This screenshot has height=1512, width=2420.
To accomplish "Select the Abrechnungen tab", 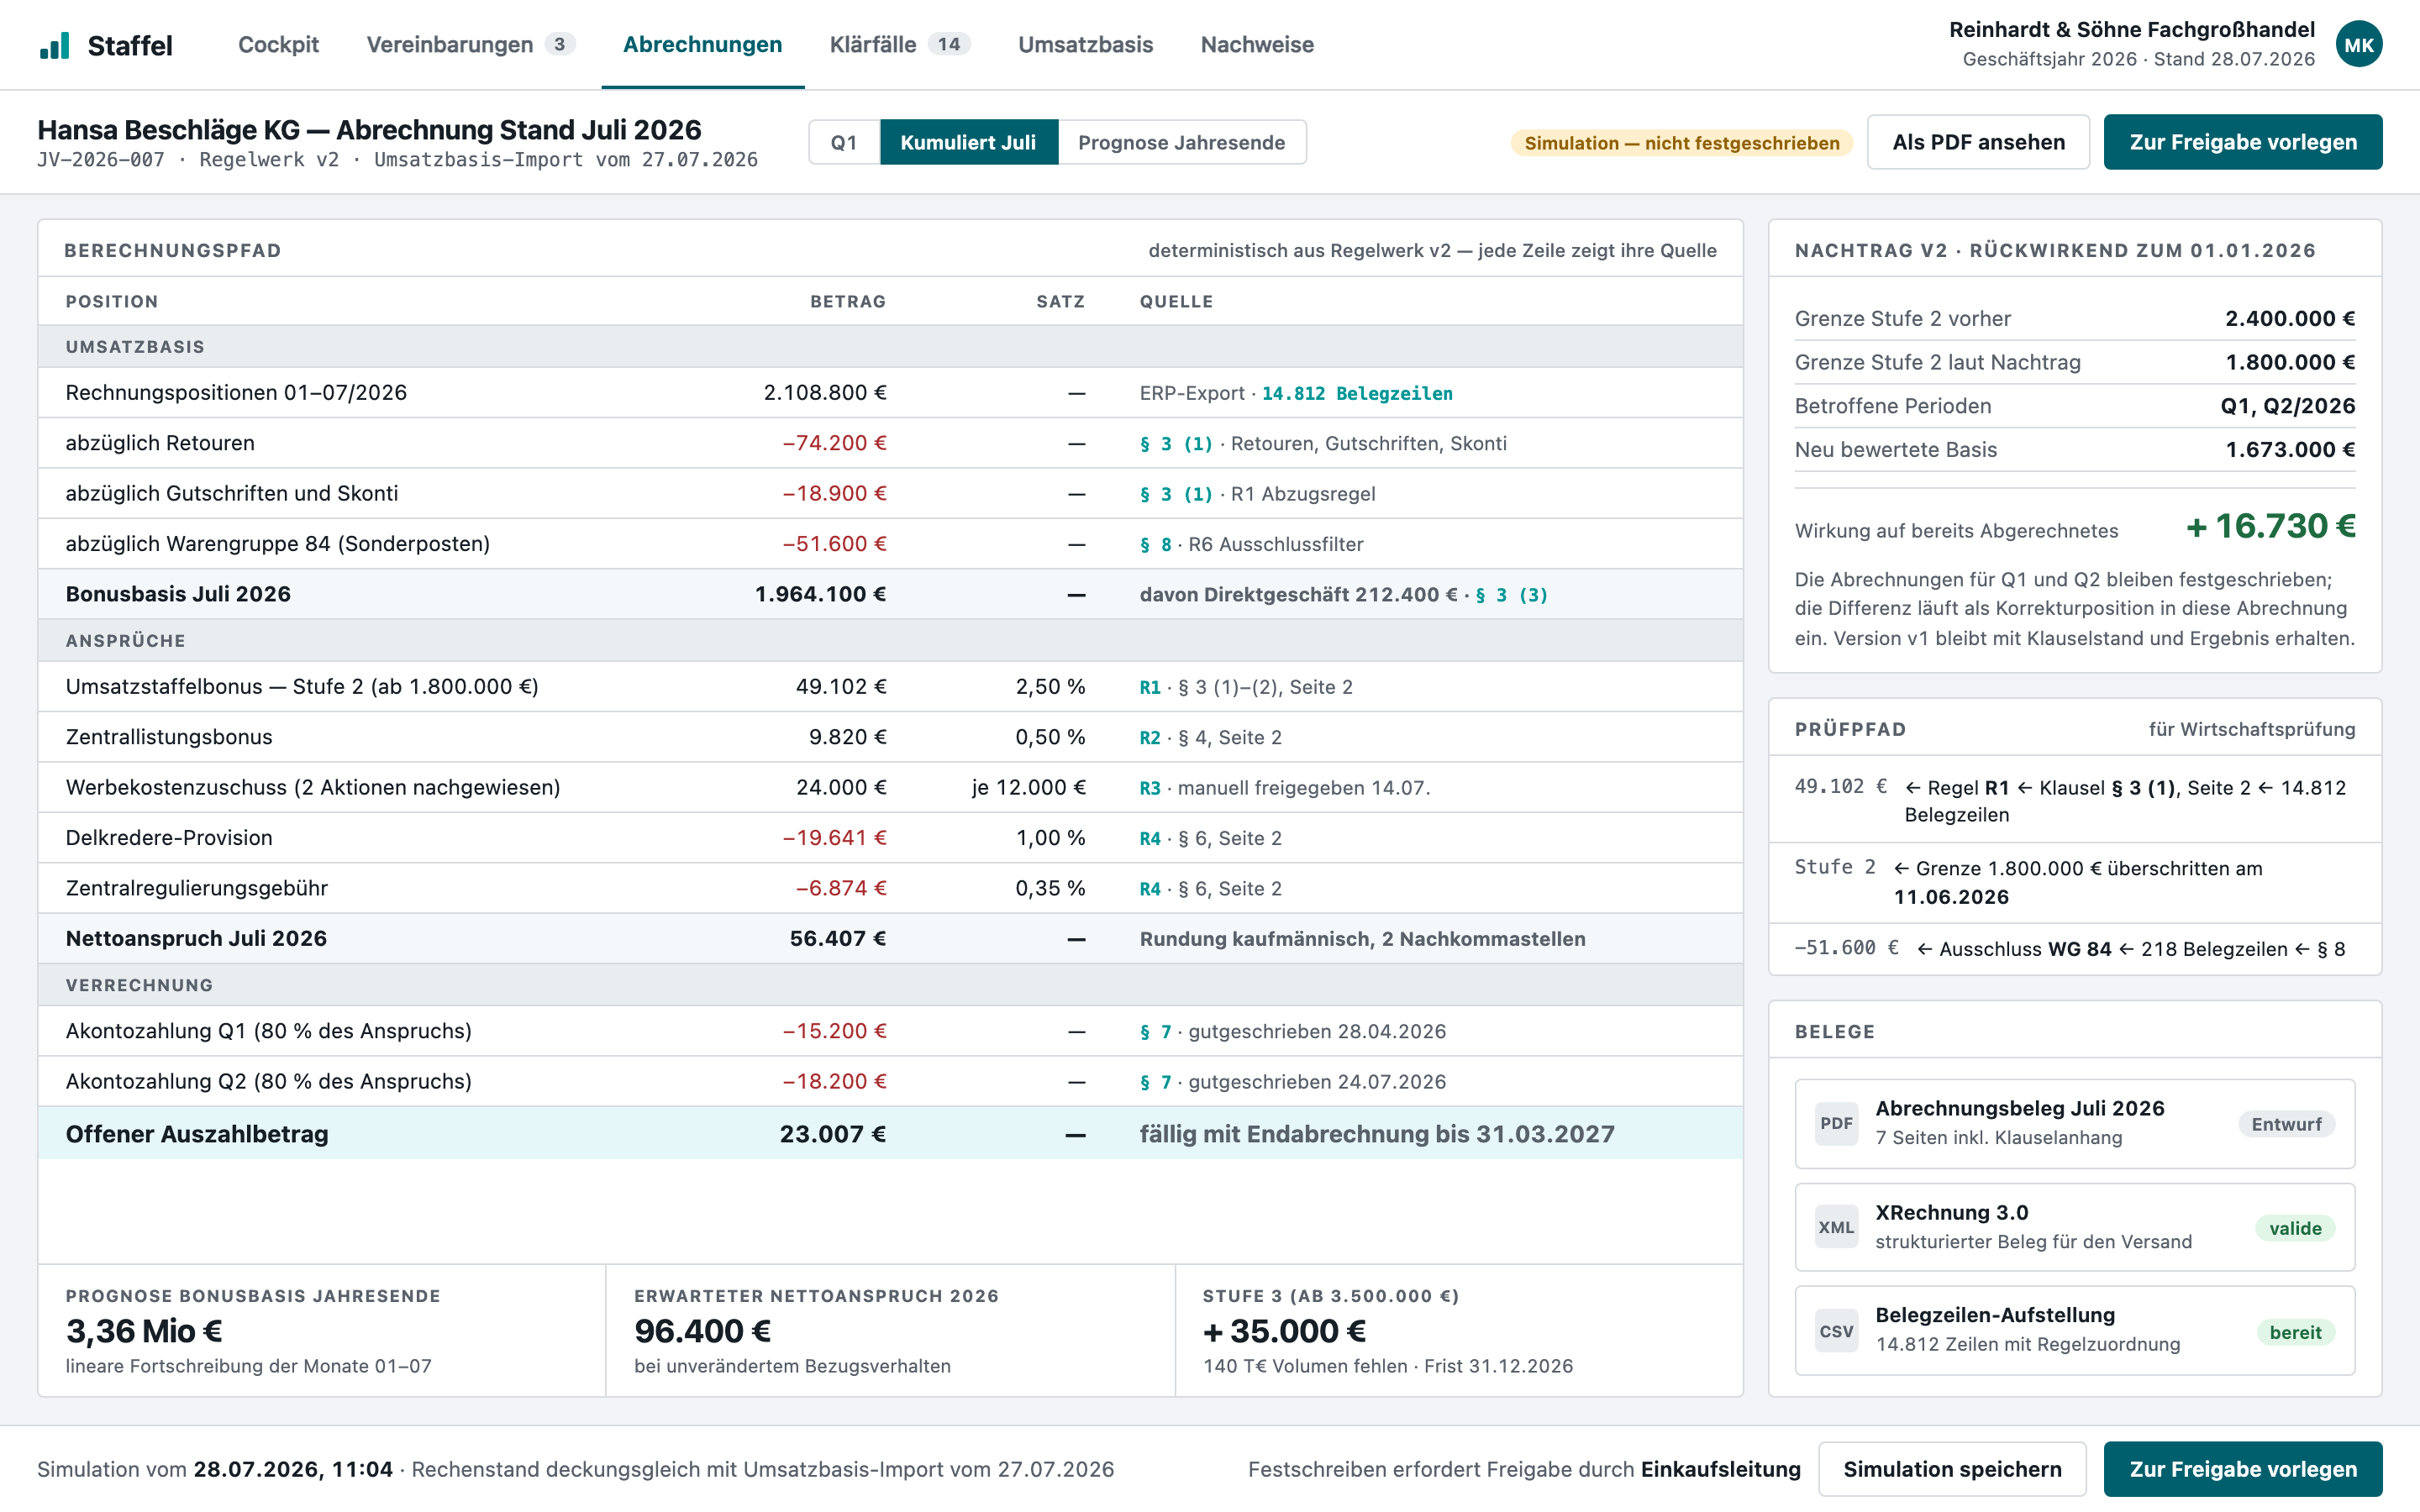I will point(702,45).
